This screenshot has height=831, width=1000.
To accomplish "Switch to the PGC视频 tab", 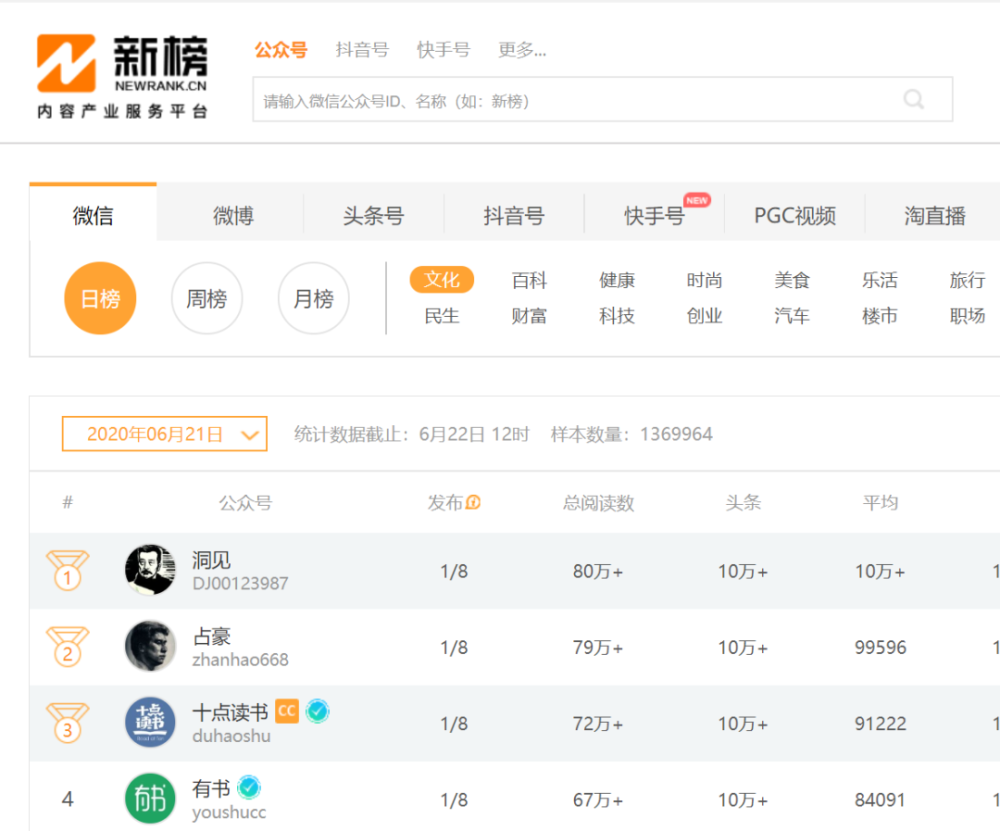I will click(795, 216).
